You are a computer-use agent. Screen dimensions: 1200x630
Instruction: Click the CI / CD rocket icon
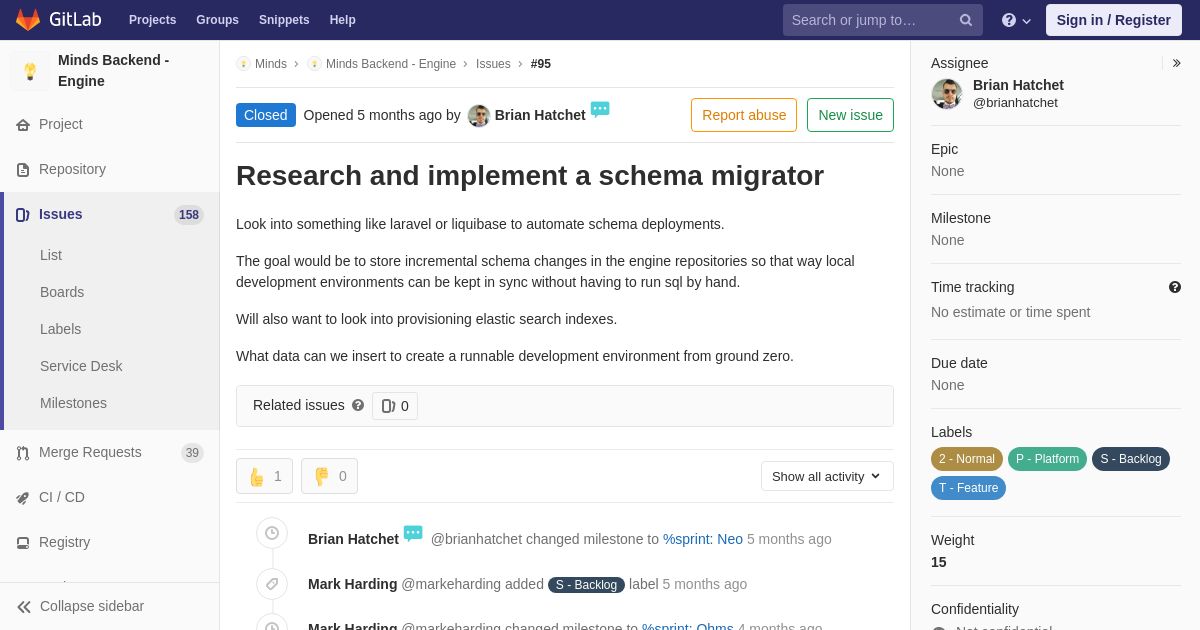click(23, 498)
